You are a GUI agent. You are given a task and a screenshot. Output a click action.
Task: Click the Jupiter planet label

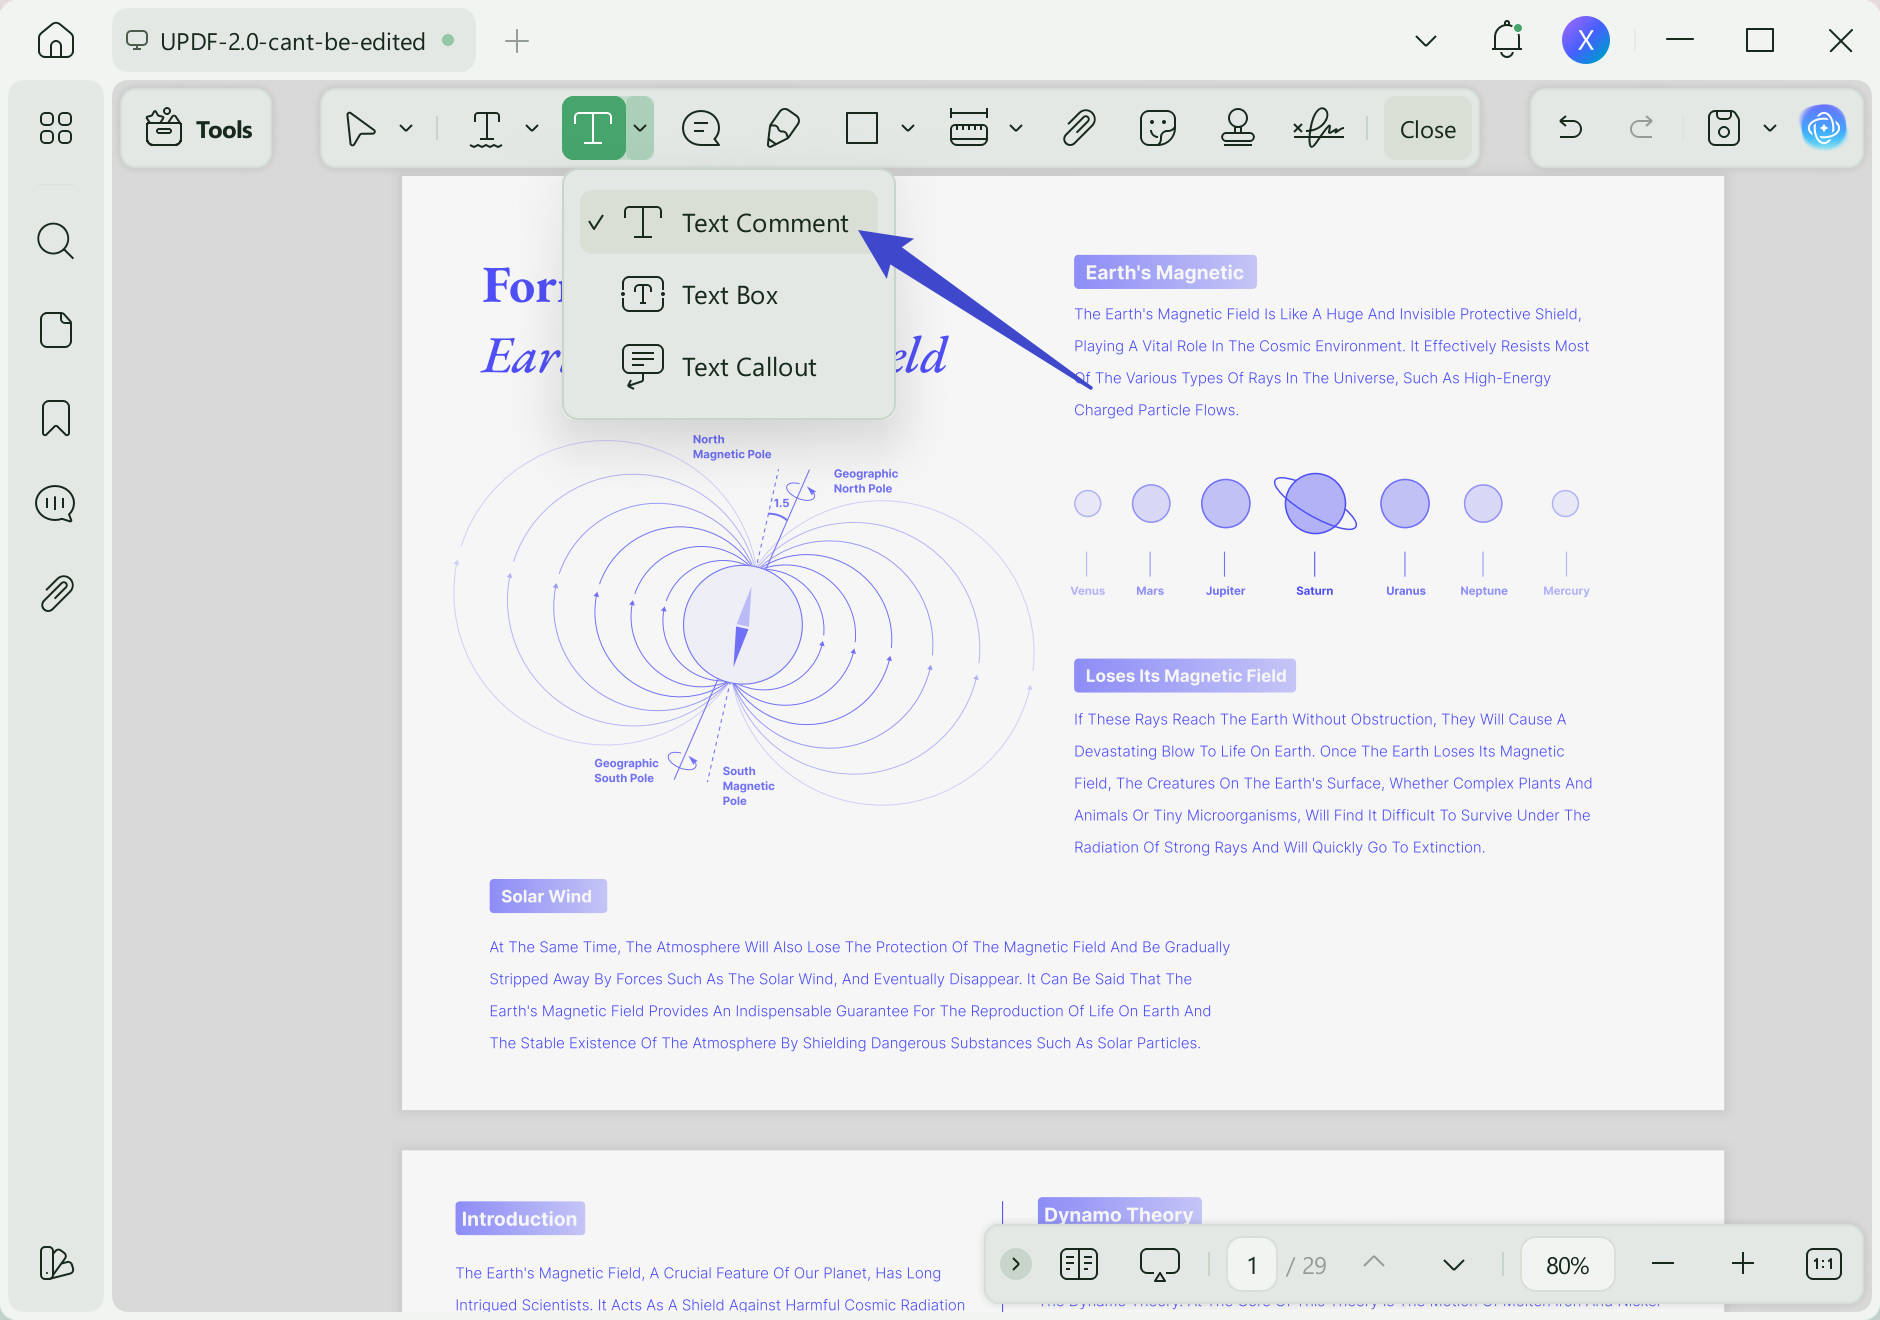[1225, 591]
